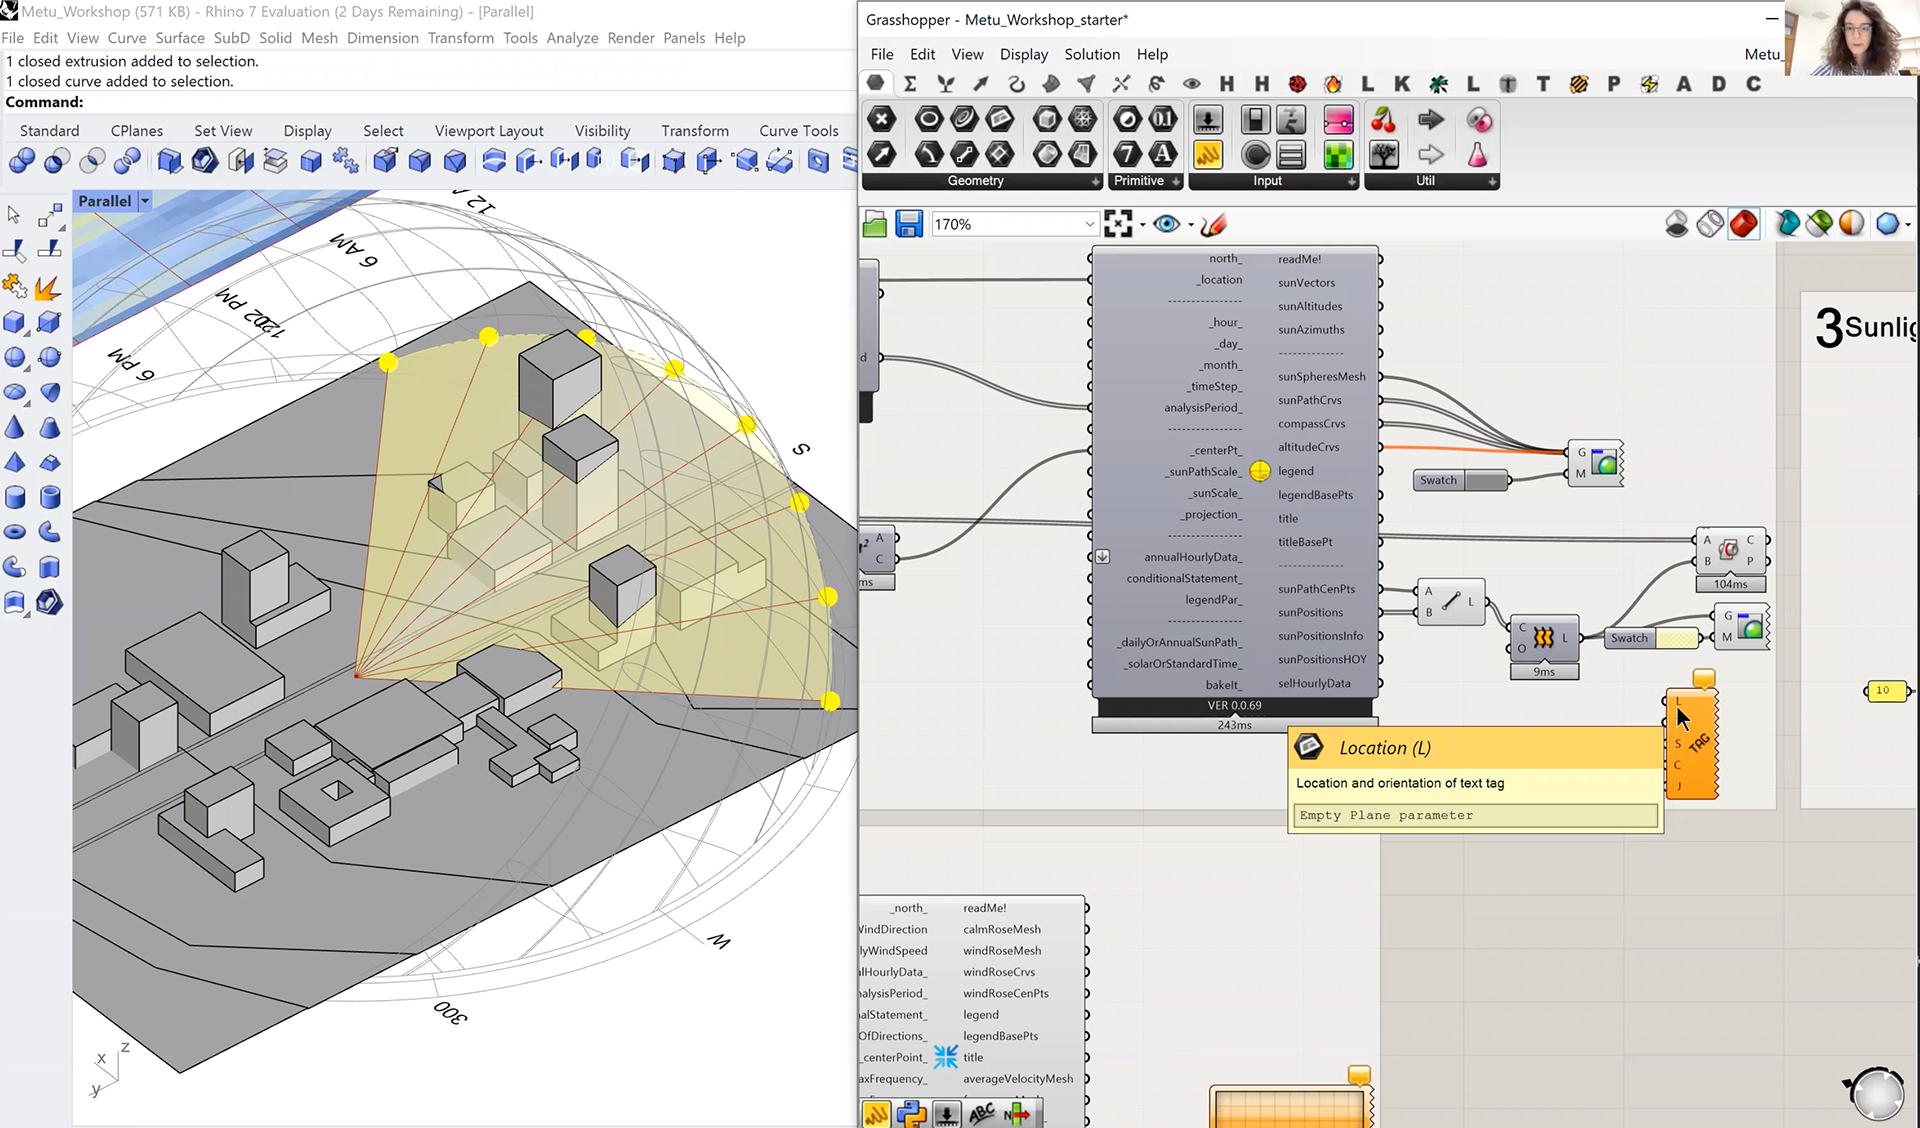Click the Cylinder tool in Rhino sidebar
Image resolution: width=1920 pixels, height=1128 pixels.
pos(15,497)
